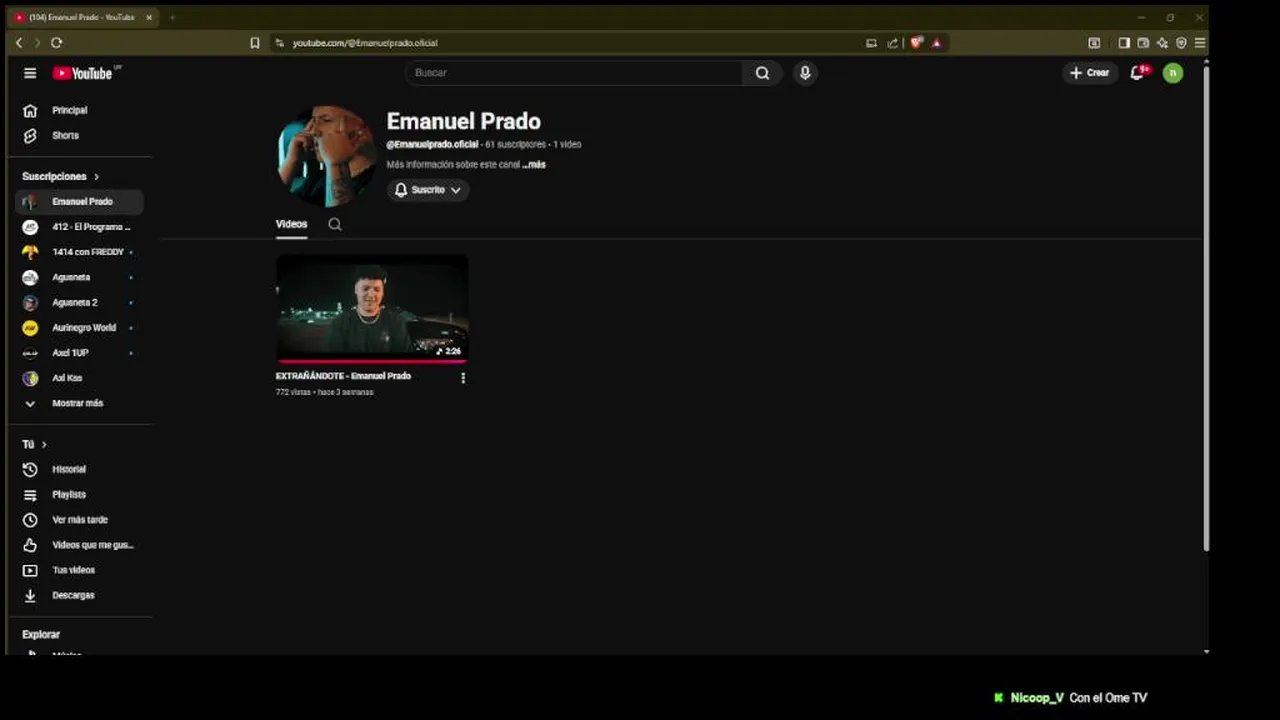Play the EXTRAÑÁNDOTE video thumbnail

[372, 308]
